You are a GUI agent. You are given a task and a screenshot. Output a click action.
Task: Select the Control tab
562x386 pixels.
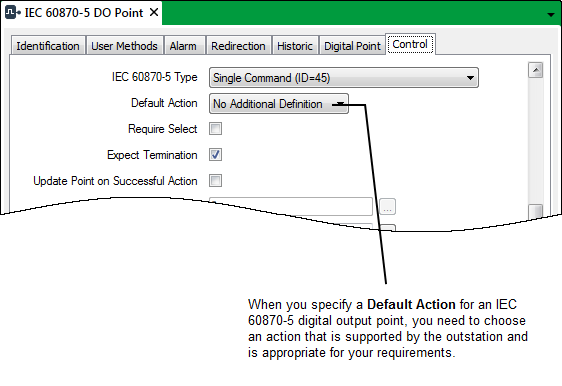(410, 44)
